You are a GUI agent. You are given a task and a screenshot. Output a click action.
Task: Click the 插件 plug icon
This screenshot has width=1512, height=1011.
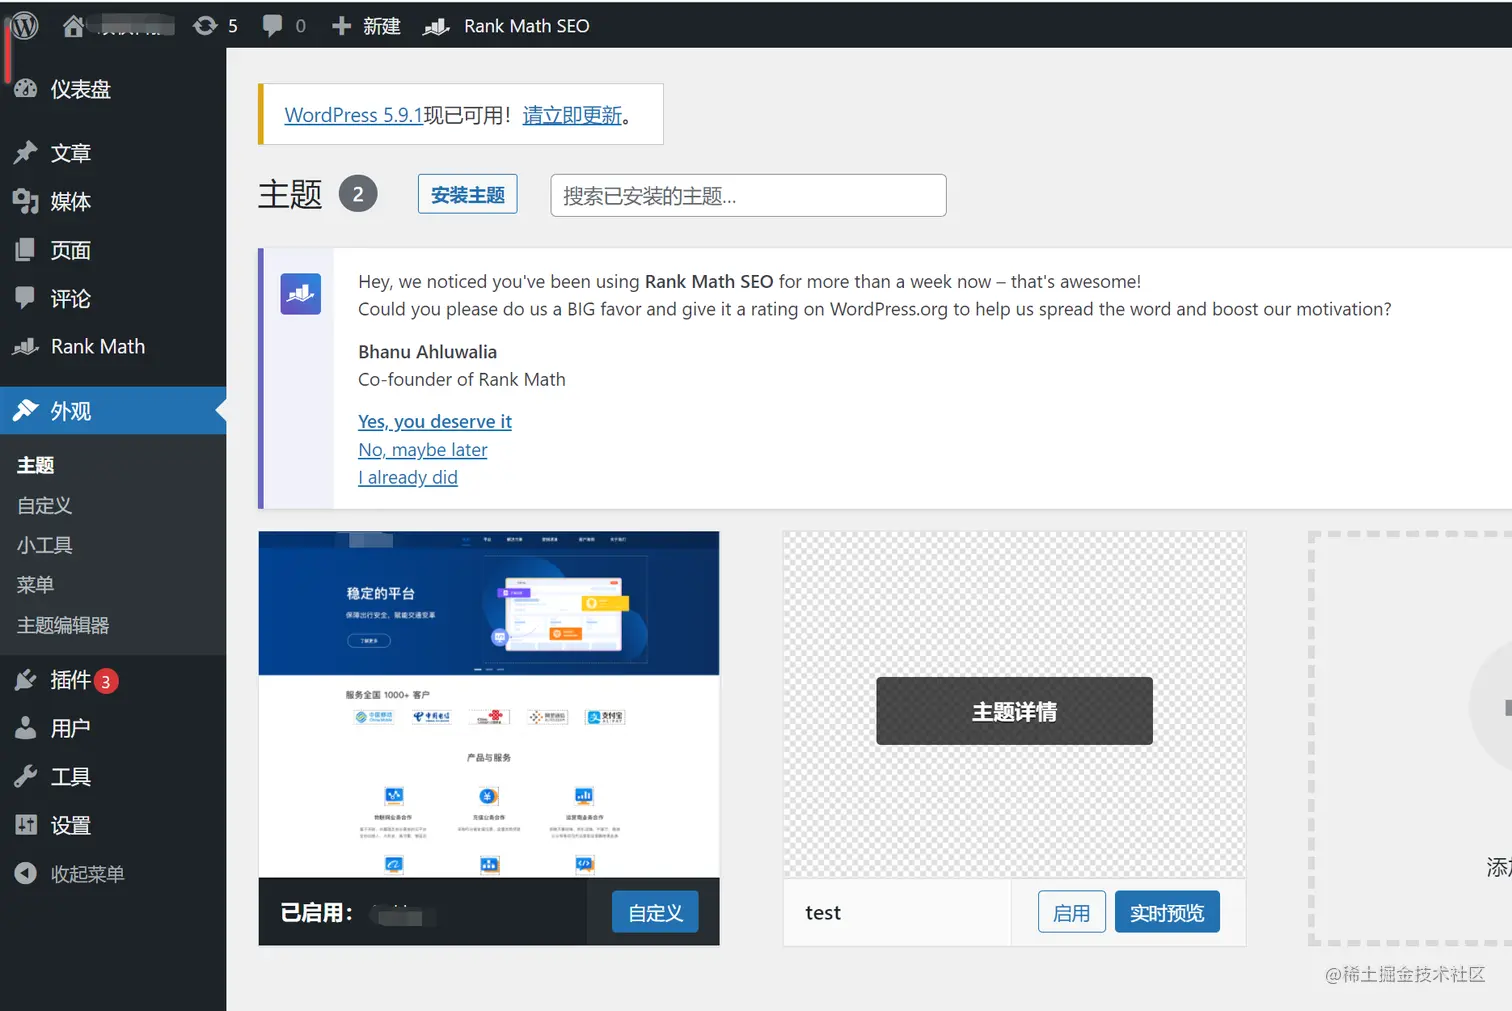click(25, 680)
